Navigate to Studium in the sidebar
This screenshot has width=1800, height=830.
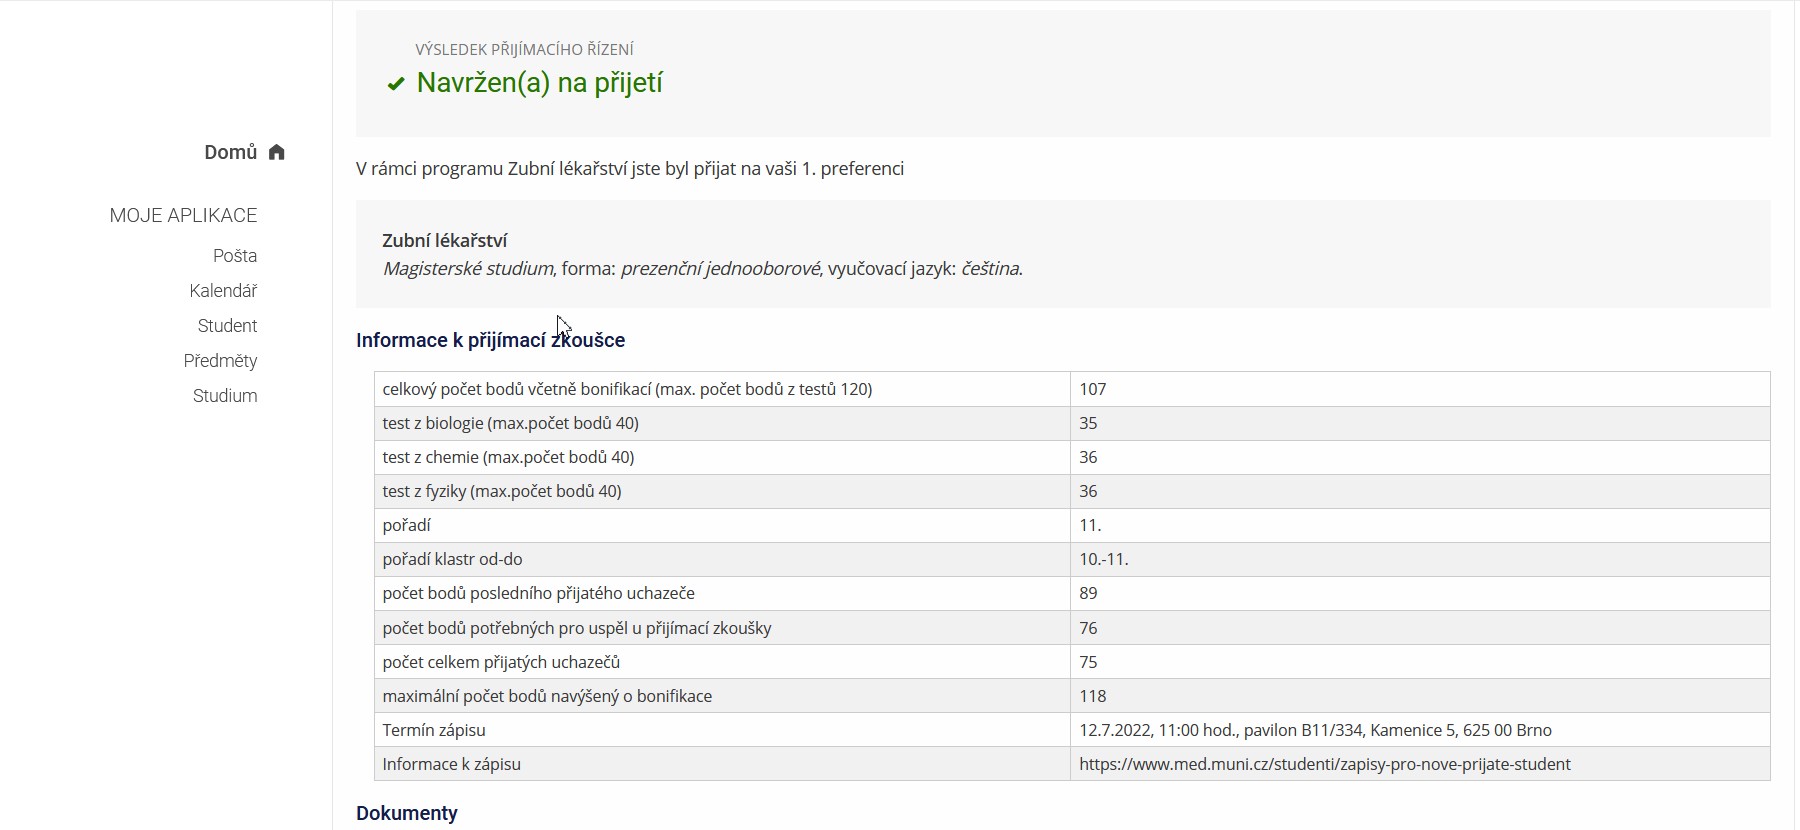click(225, 396)
